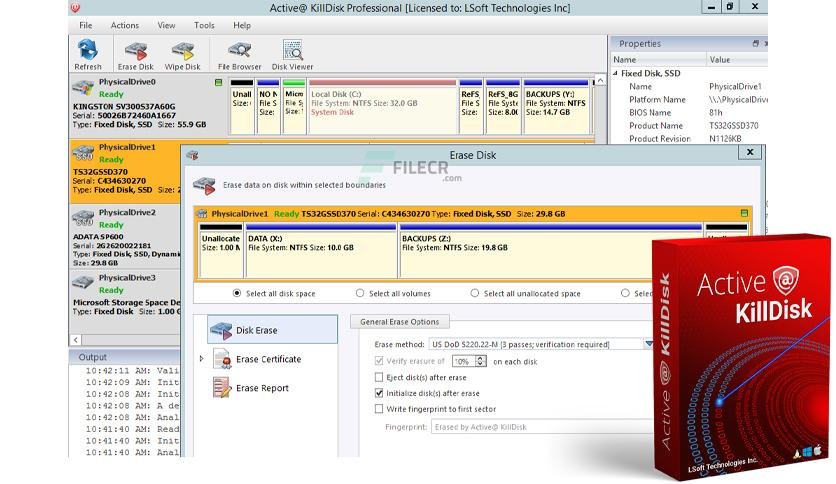Click the 'BIOS Name' property row
The image size is (836, 484).
[x=689, y=112]
